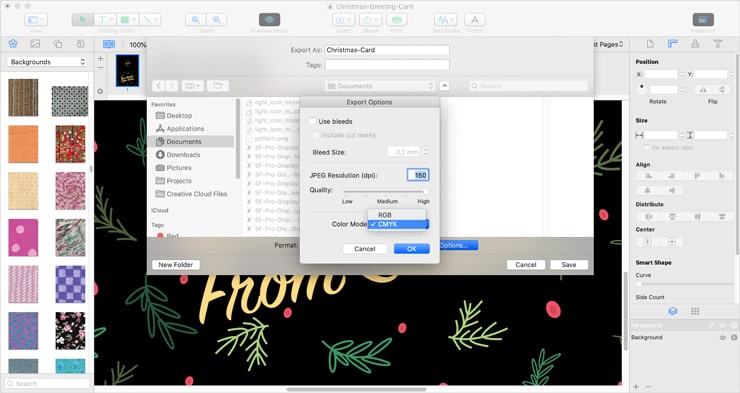Click the New Folder button
This screenshot has height=393, width=740.
[176, 265]
